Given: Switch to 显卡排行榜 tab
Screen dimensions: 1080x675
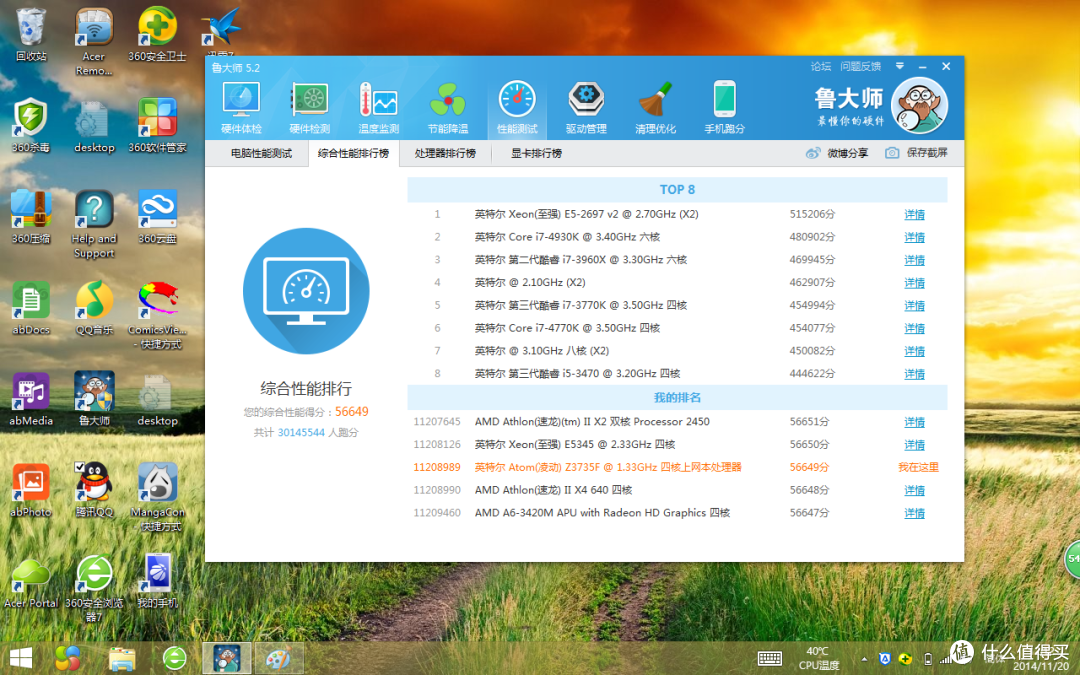Looking at the screenshot, I should (536, 153).
